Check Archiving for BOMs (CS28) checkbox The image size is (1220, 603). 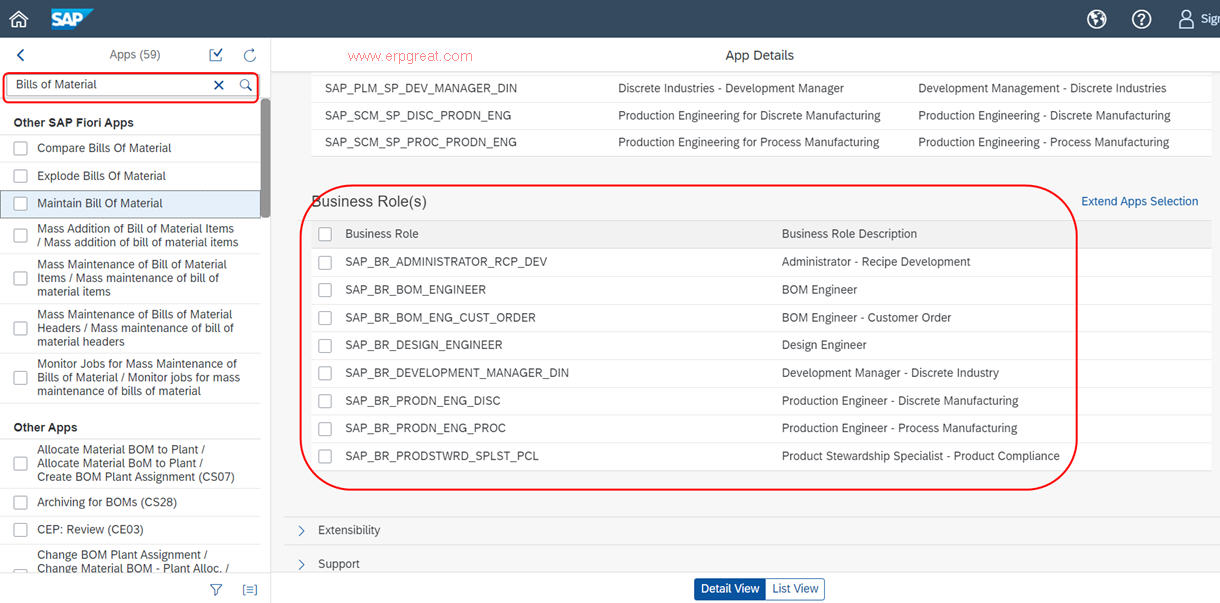click(20, 502)
